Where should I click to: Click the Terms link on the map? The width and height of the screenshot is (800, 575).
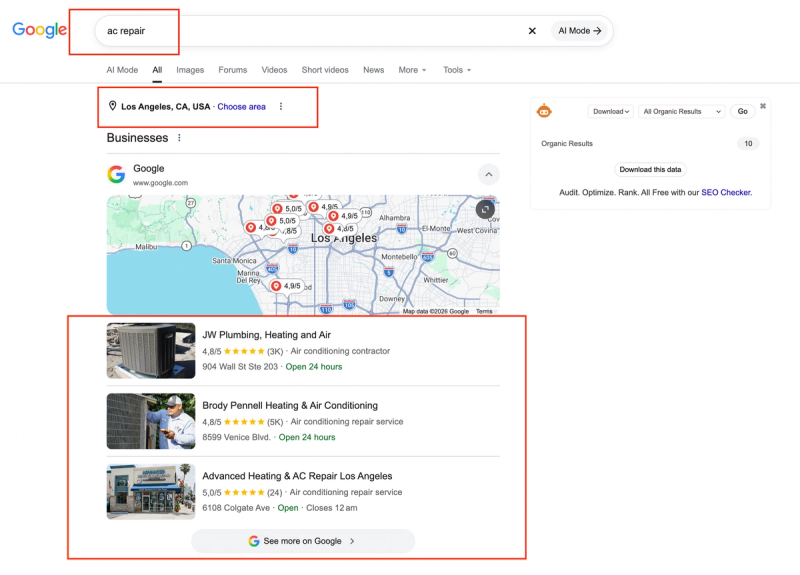(484, 311)
